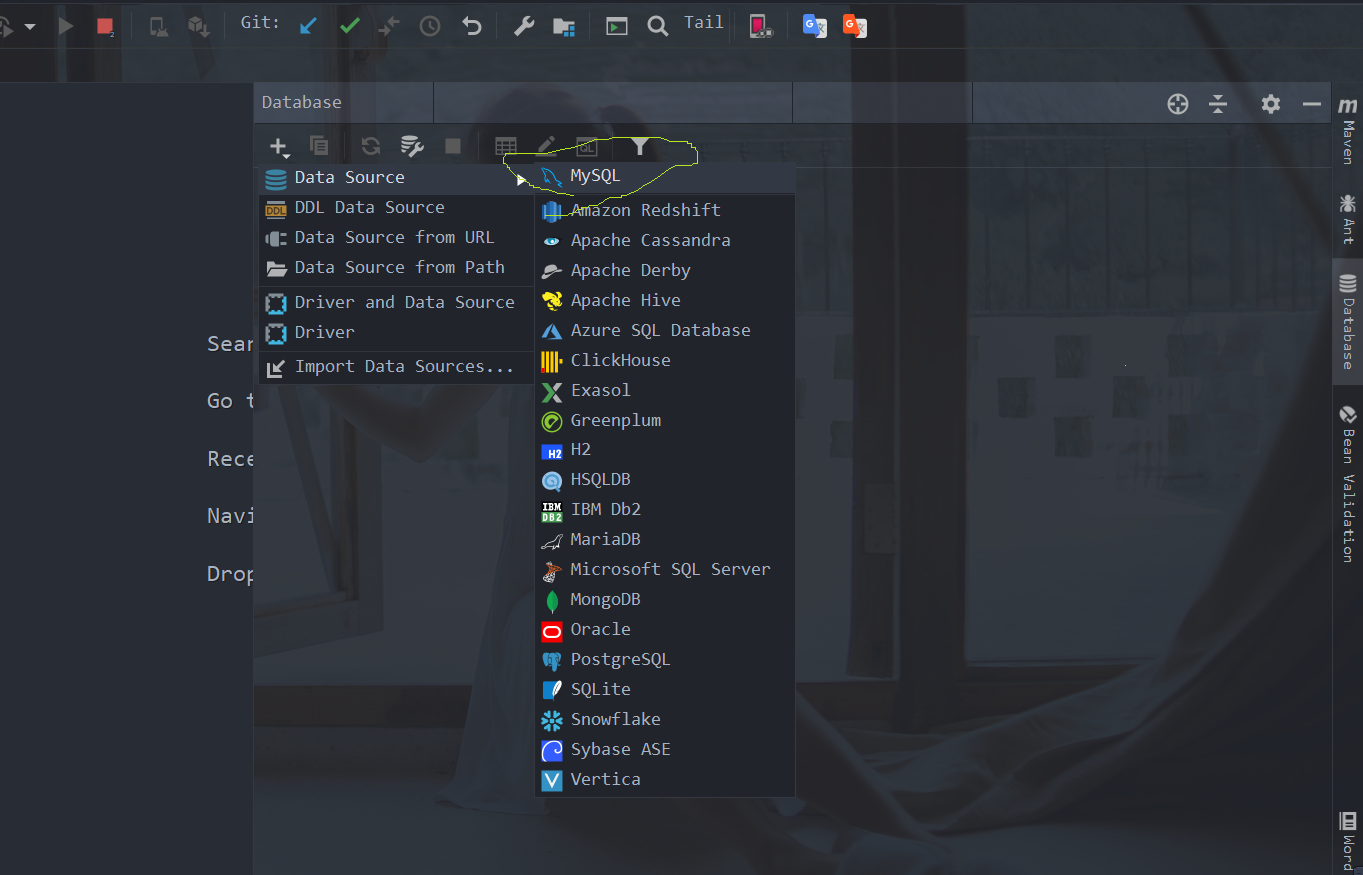Click the Tail toolbar item

point(703,23)
